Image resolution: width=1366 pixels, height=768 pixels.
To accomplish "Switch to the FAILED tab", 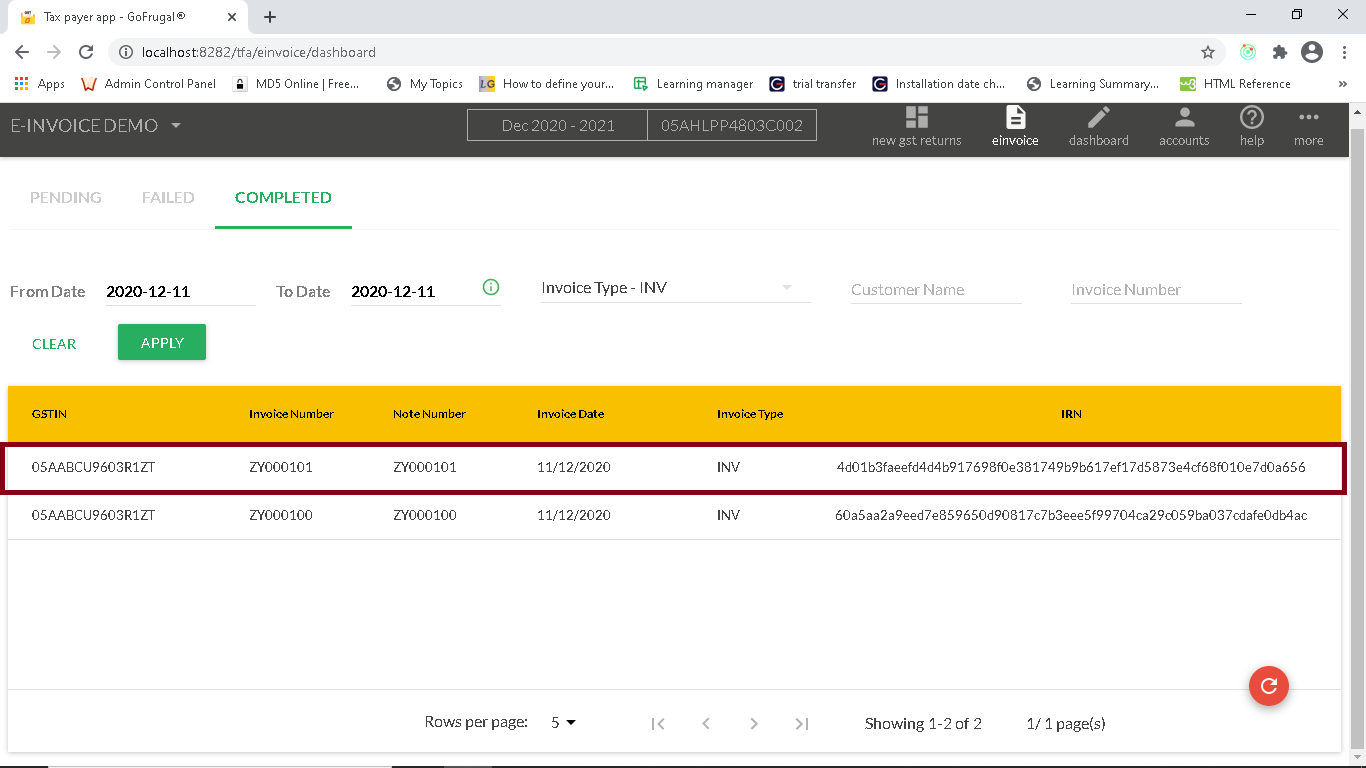I will [168, 198].
